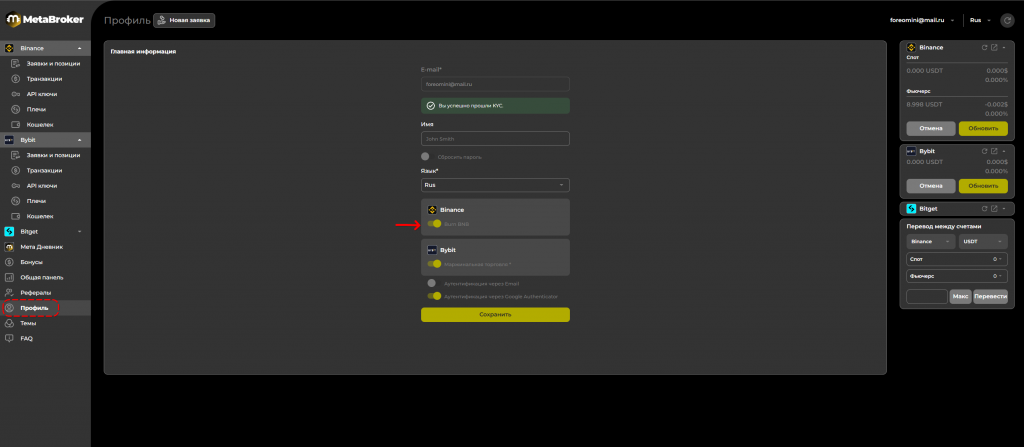This screenshot has width=1024, height=447.
Task: Open Мета Дневник icon in sidebar
Action: coord(9,247)
